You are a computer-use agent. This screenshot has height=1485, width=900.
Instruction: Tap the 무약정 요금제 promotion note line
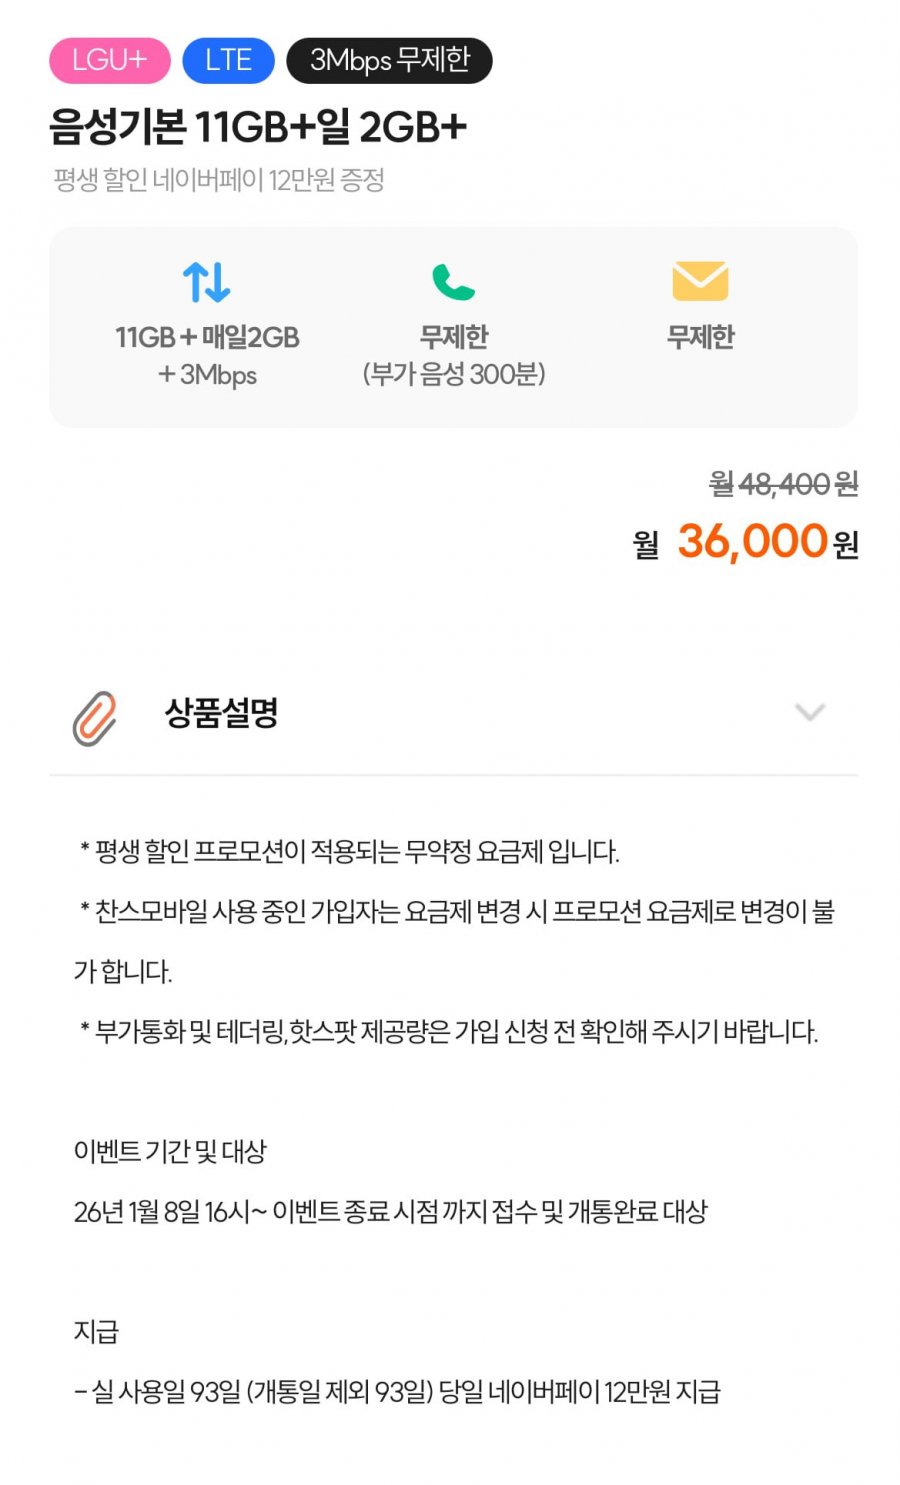[x=349, y=852]
